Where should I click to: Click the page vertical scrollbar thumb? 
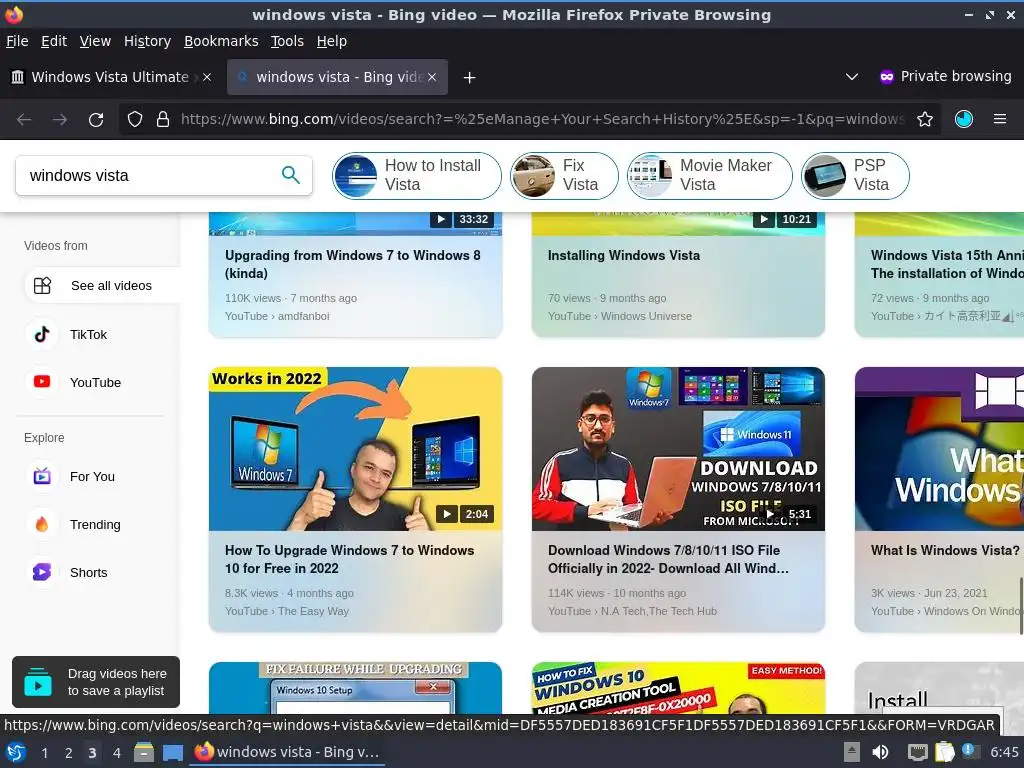click(1021, 605)
